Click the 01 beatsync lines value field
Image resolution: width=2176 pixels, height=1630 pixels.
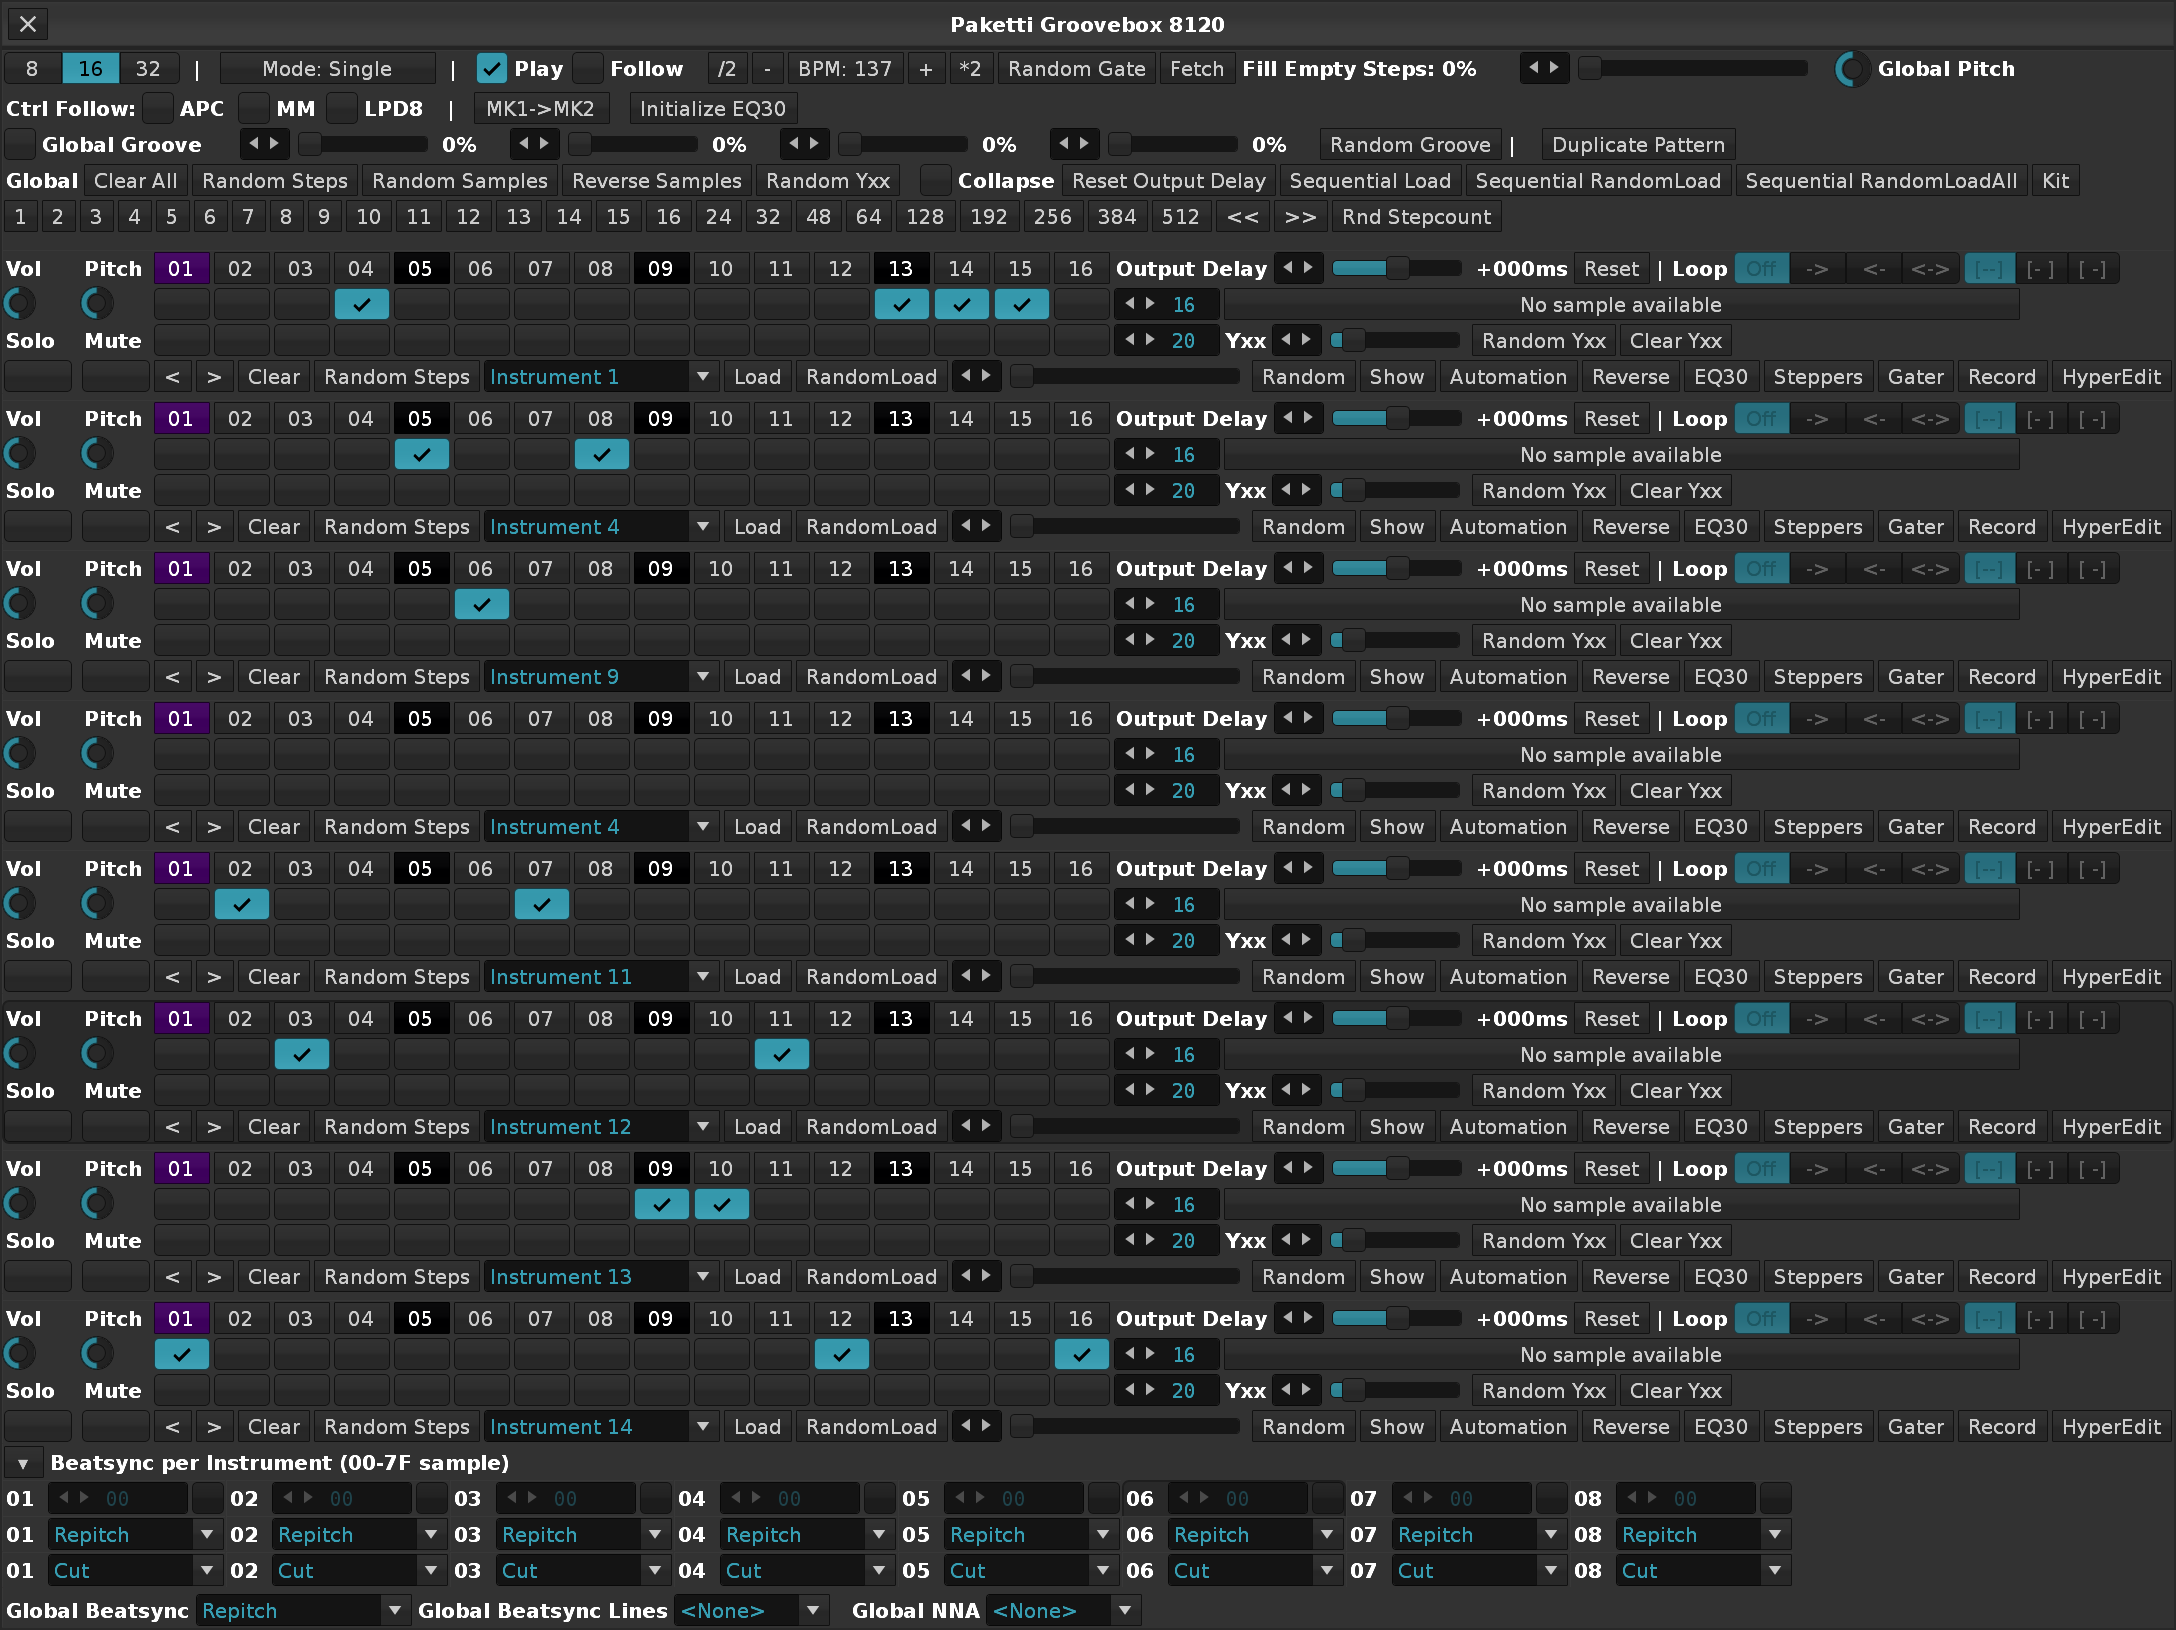[x=118, y=1499]
